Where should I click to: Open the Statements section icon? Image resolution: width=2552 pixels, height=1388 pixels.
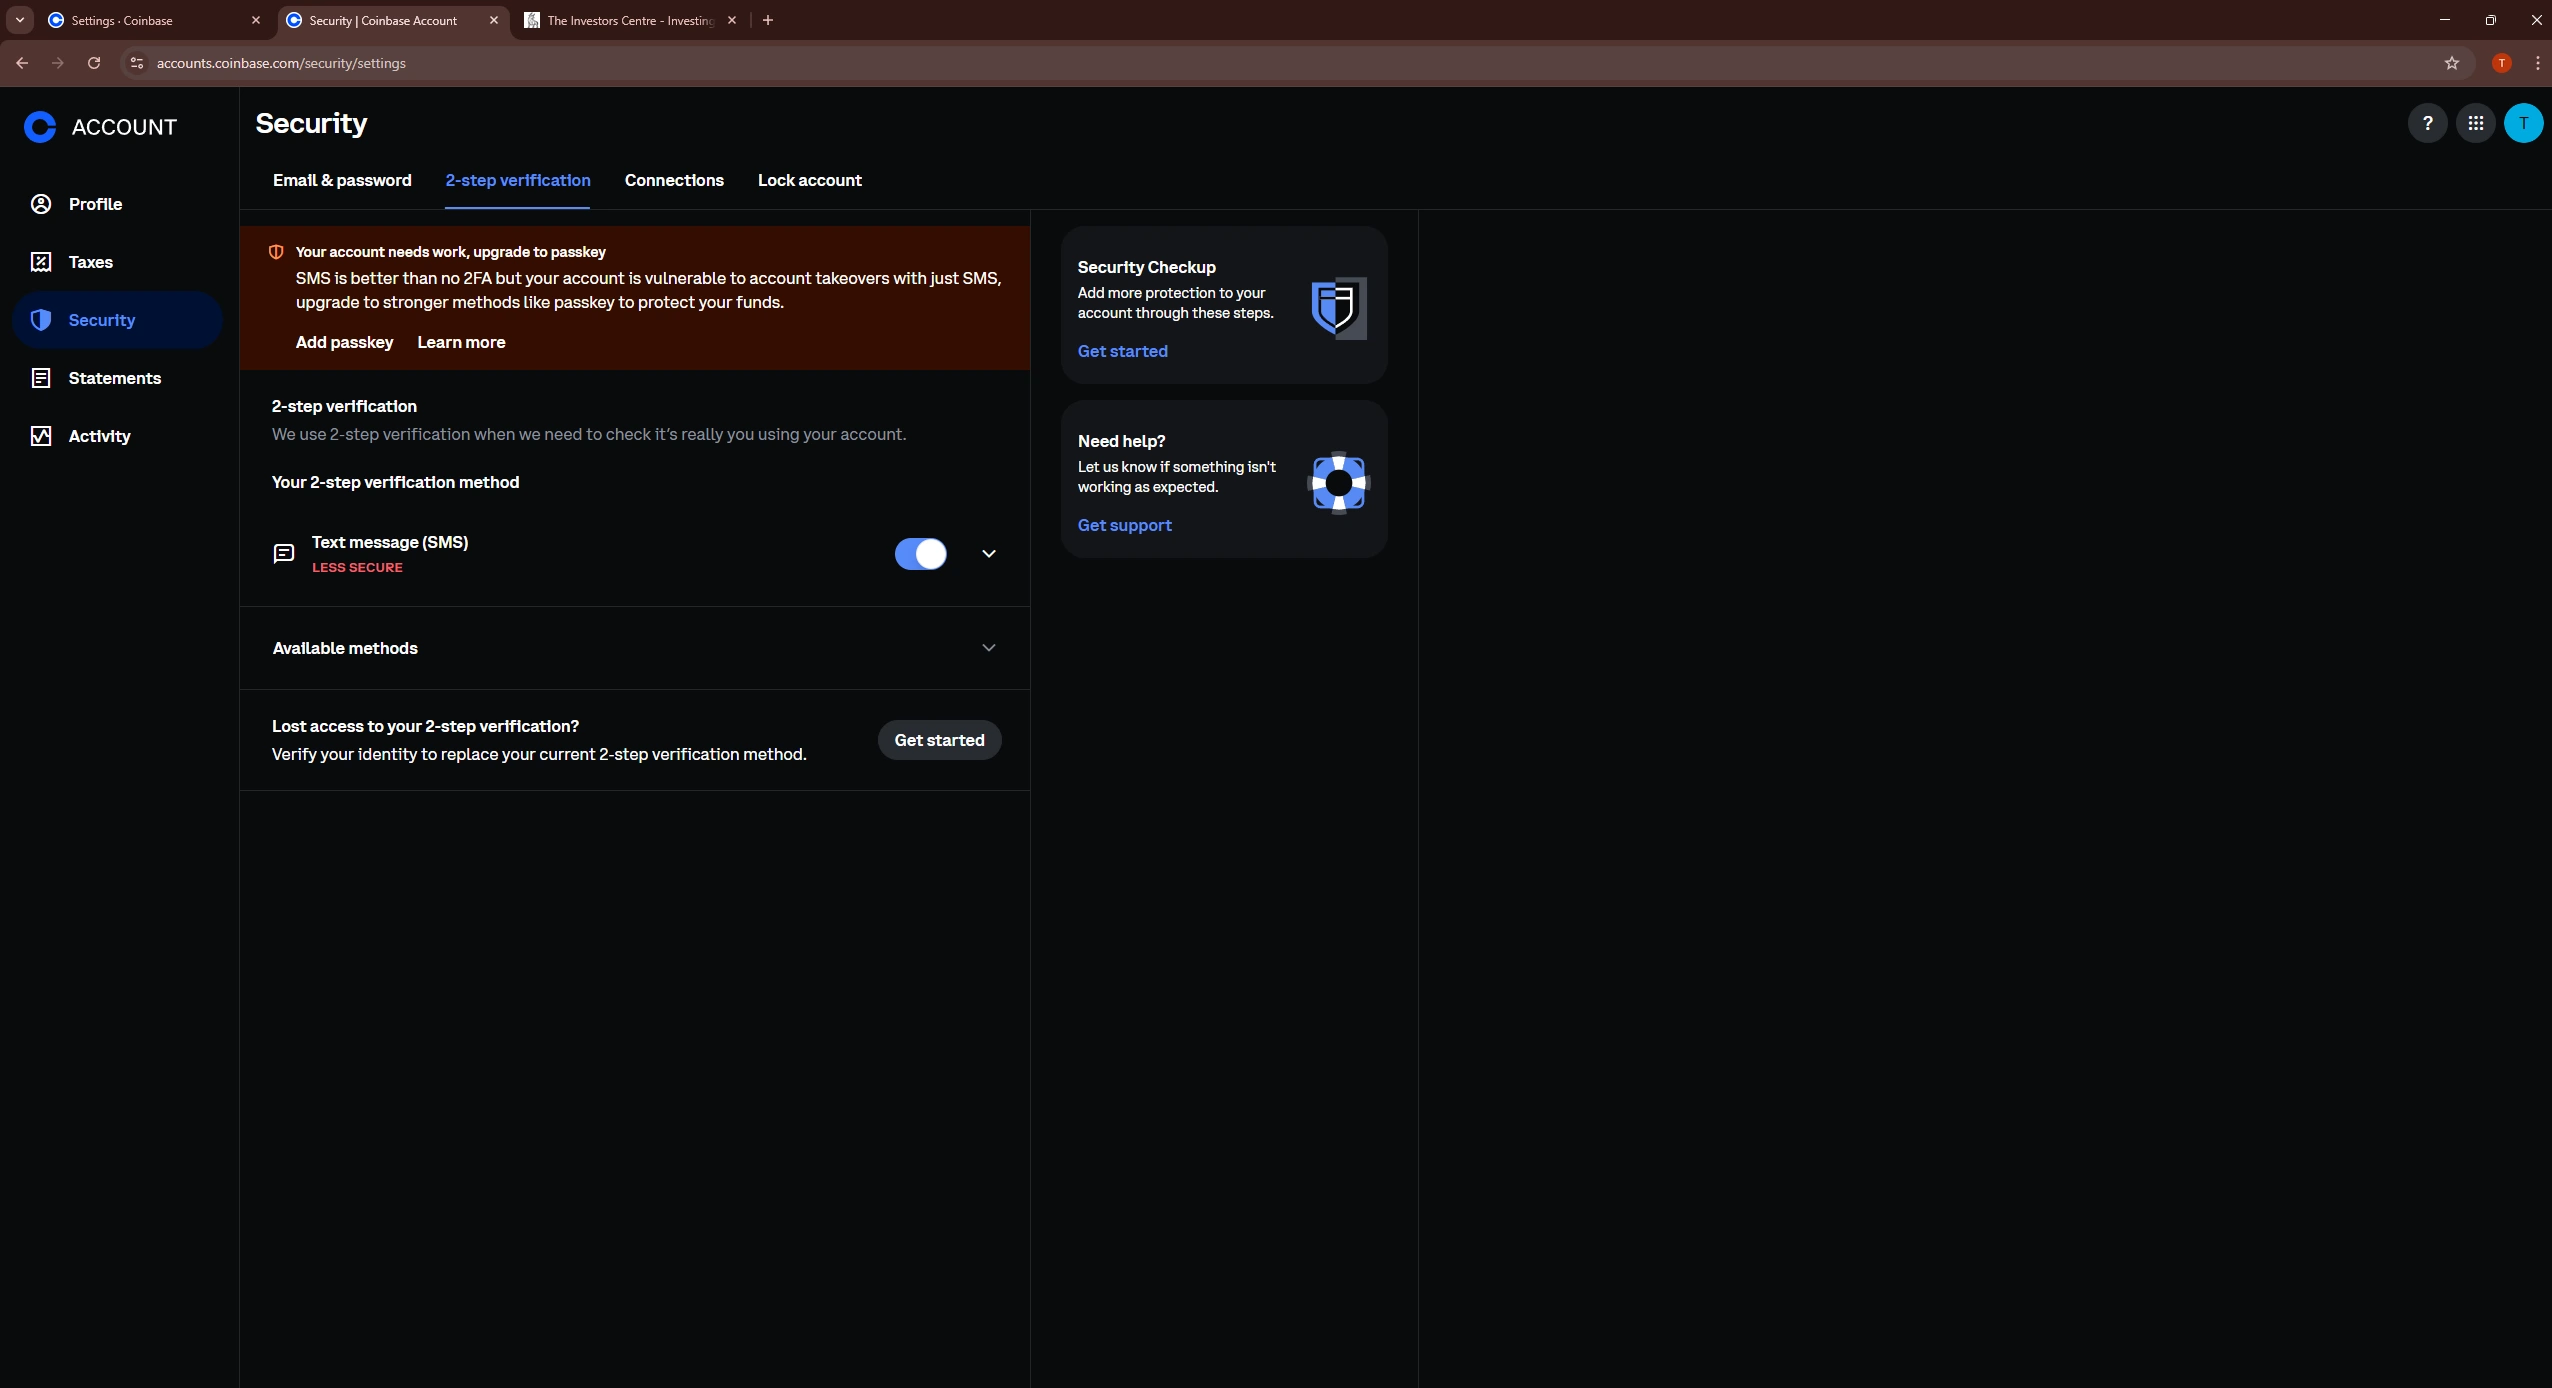[41, 378]
